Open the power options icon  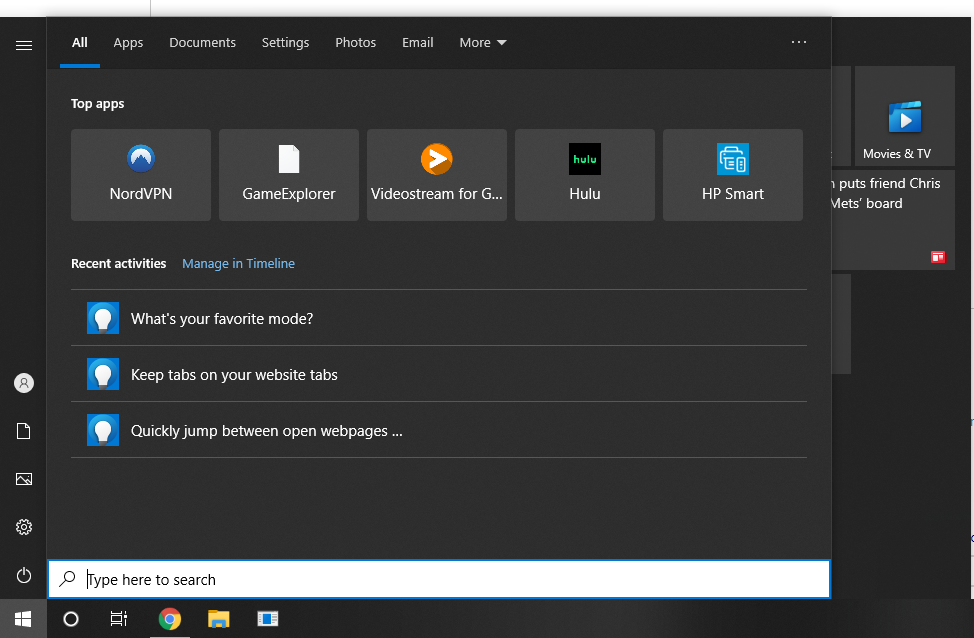tap(23, 575)
